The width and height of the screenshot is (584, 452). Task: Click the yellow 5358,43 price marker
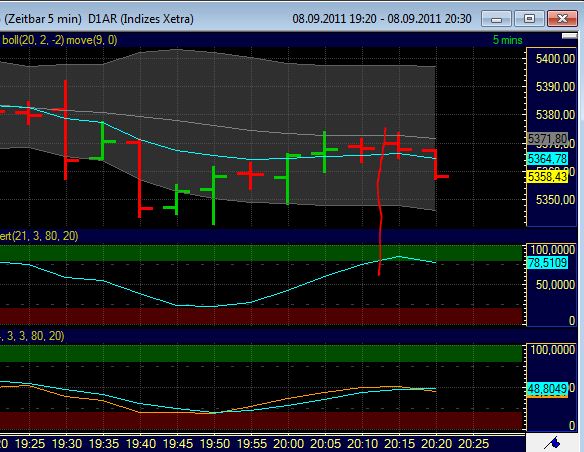pyautogui.click(x=547, y=176)
